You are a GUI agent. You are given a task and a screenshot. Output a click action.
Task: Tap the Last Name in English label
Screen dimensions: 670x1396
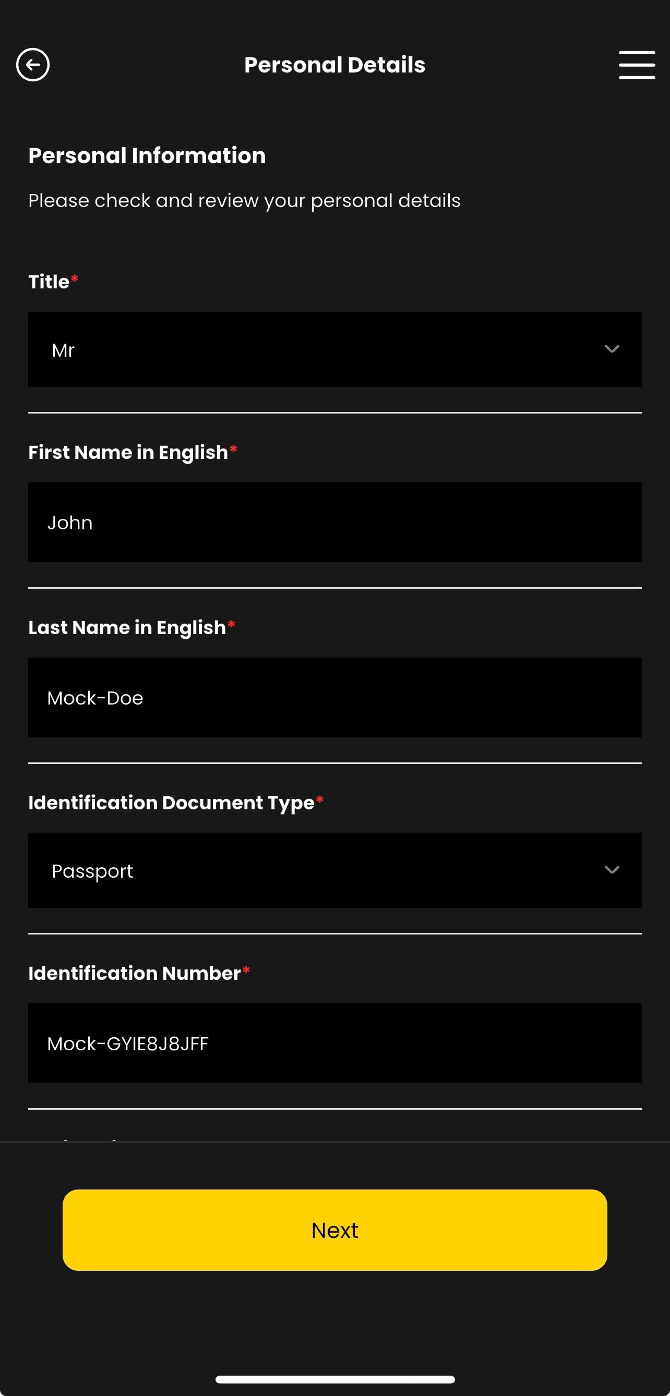[127, 627]
